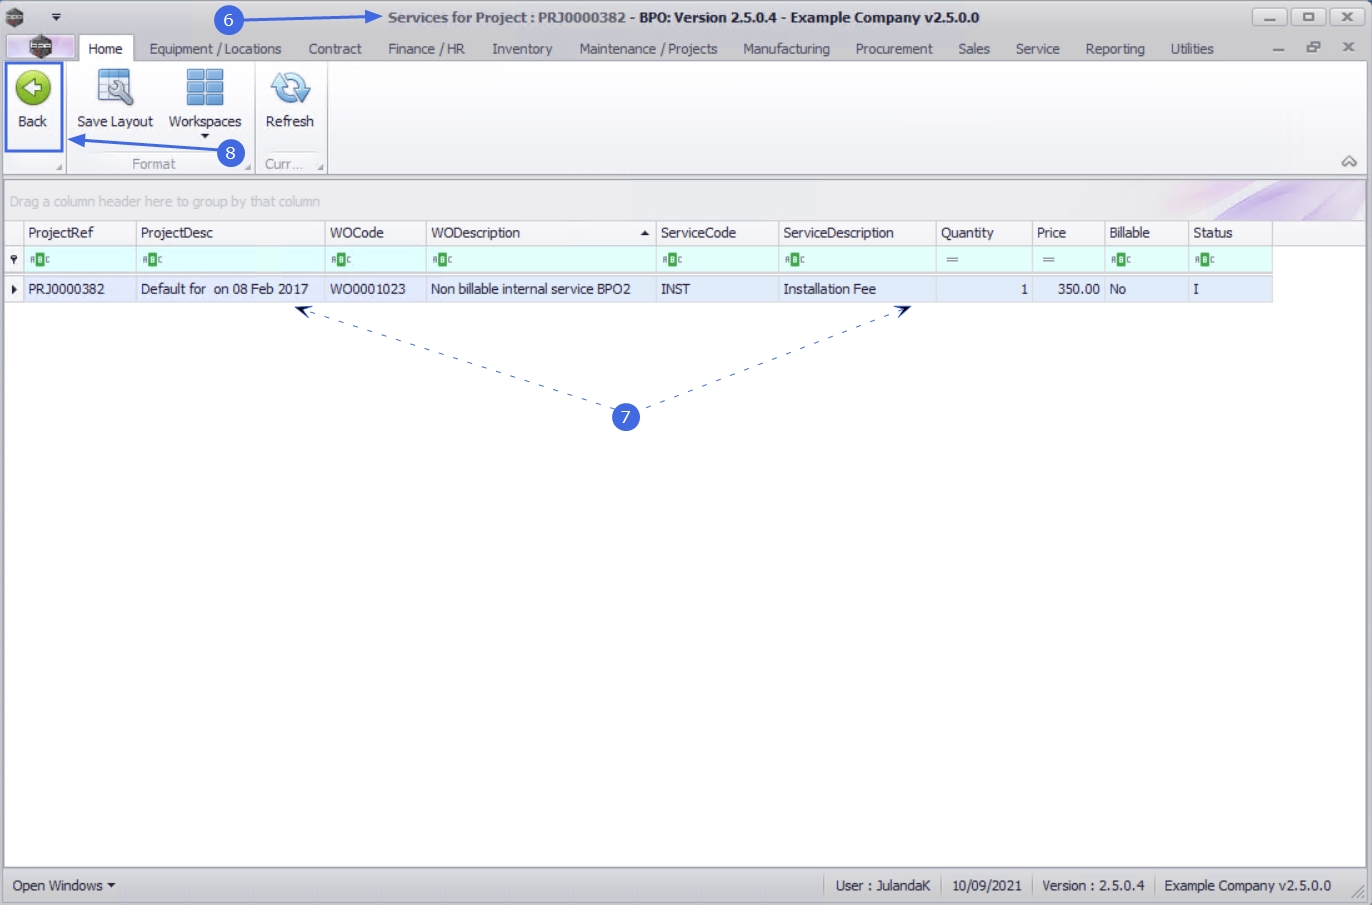Image resolution: width=1372 pixels, height=905 pixels.
Task: Select the 350.00 price cell
Action: [1068, 289]
